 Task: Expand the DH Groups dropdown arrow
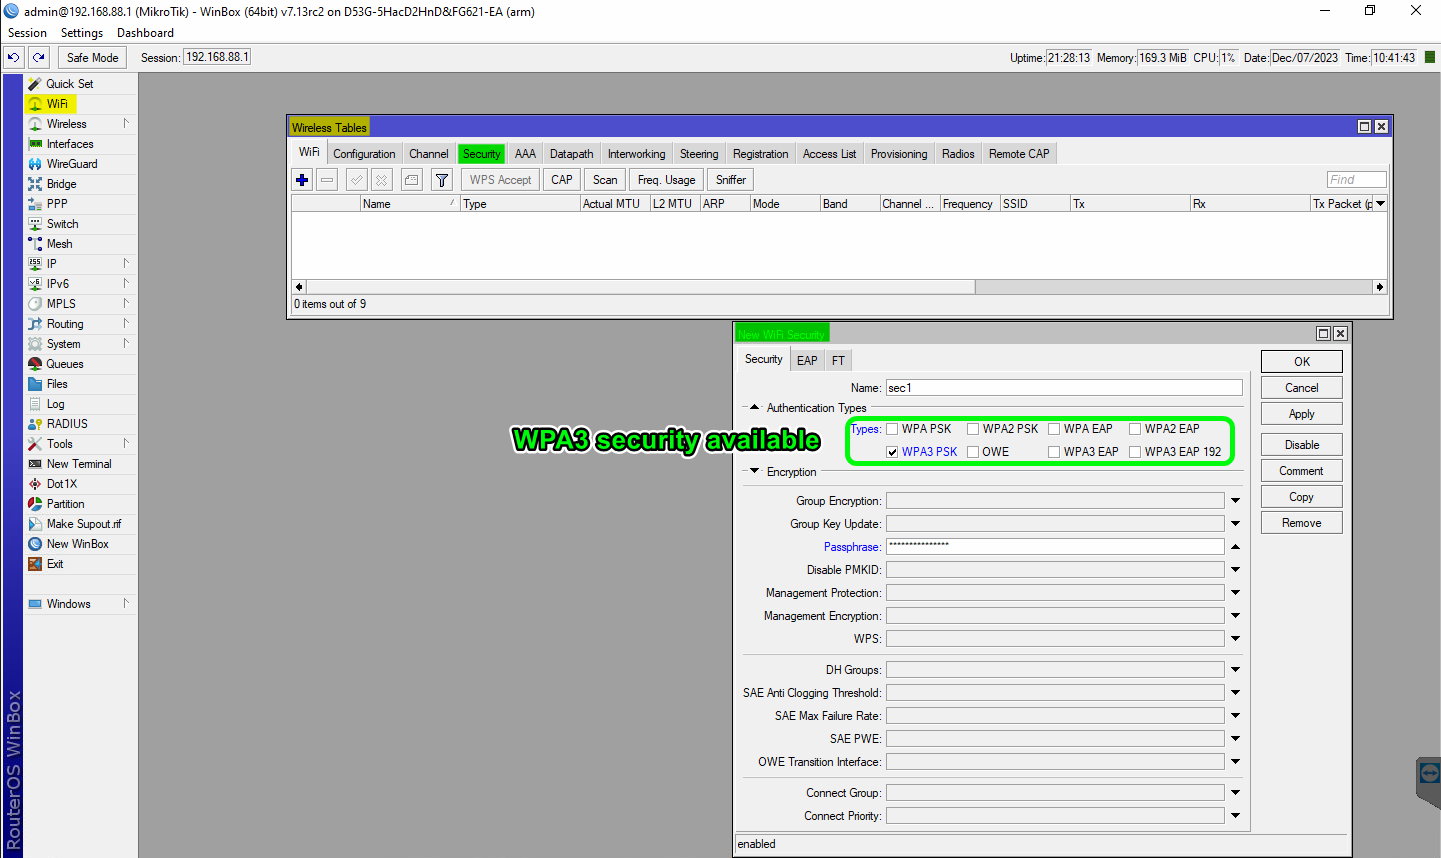coord(1235,670)
